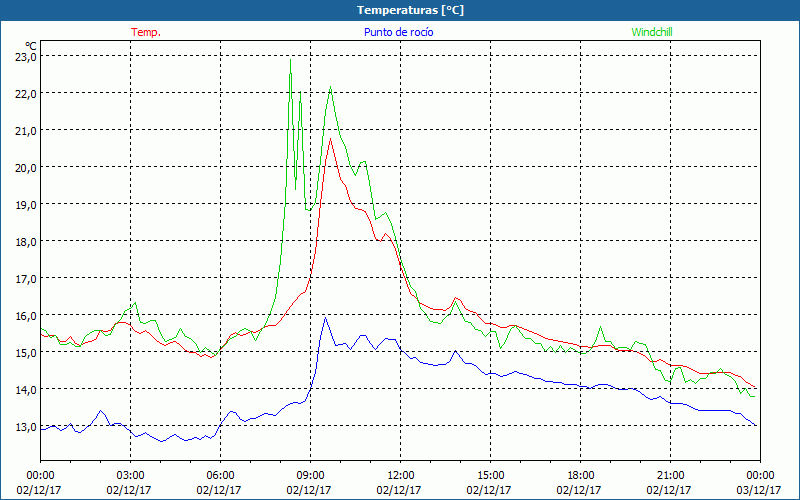Click the '15:00' time axis label
The width and height of the screenshot is (800, 500).
pos(490,476)
